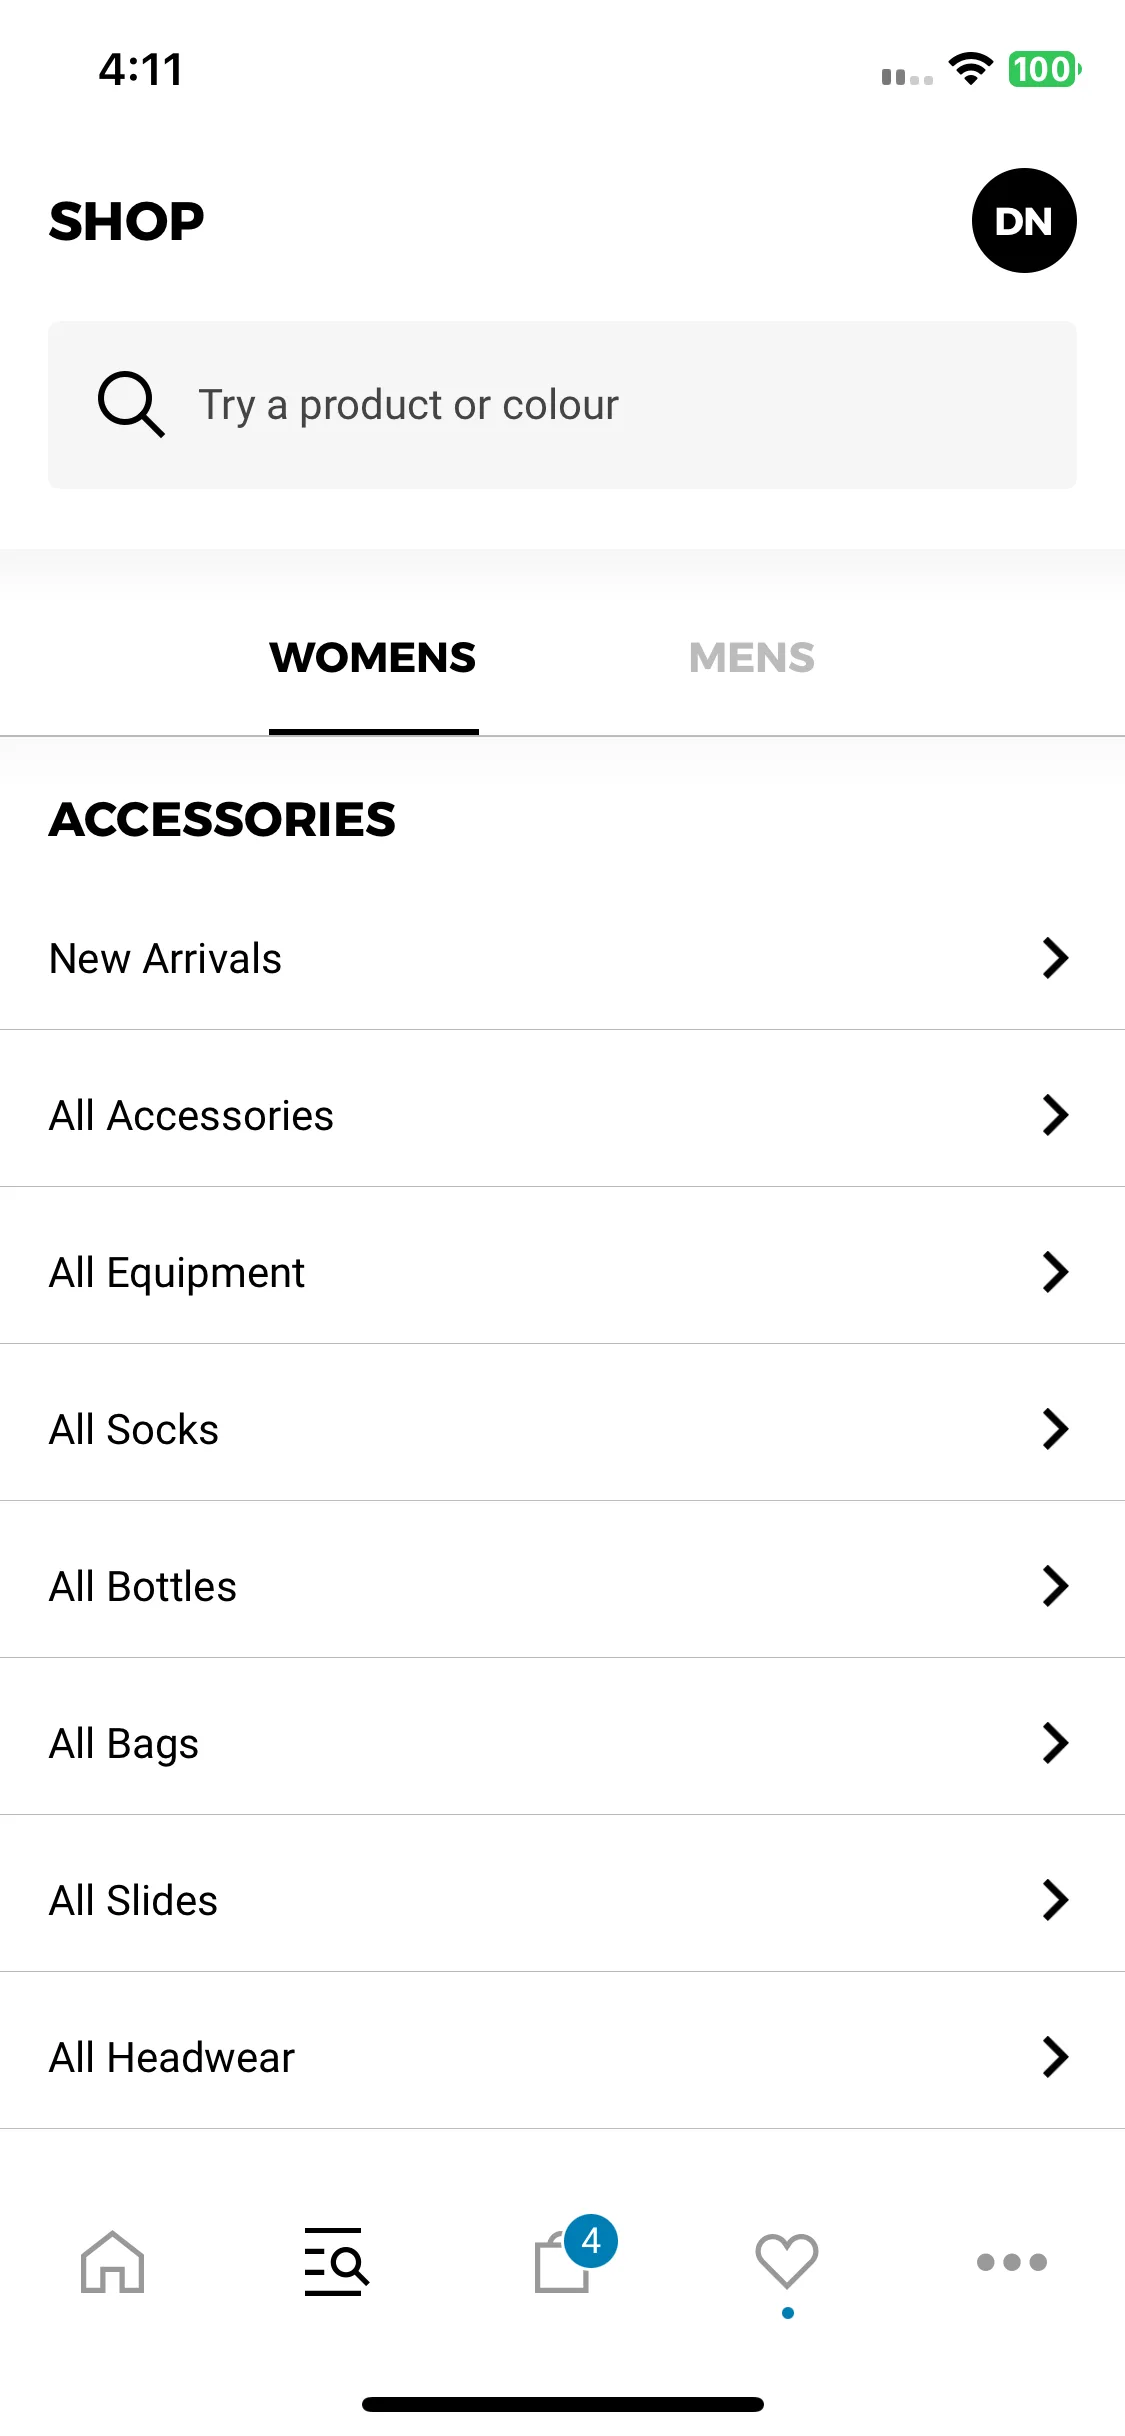1125x2436 pixels.
Task: Open the more options ellipsis icon
Action: click(x=1012, y=2261)
